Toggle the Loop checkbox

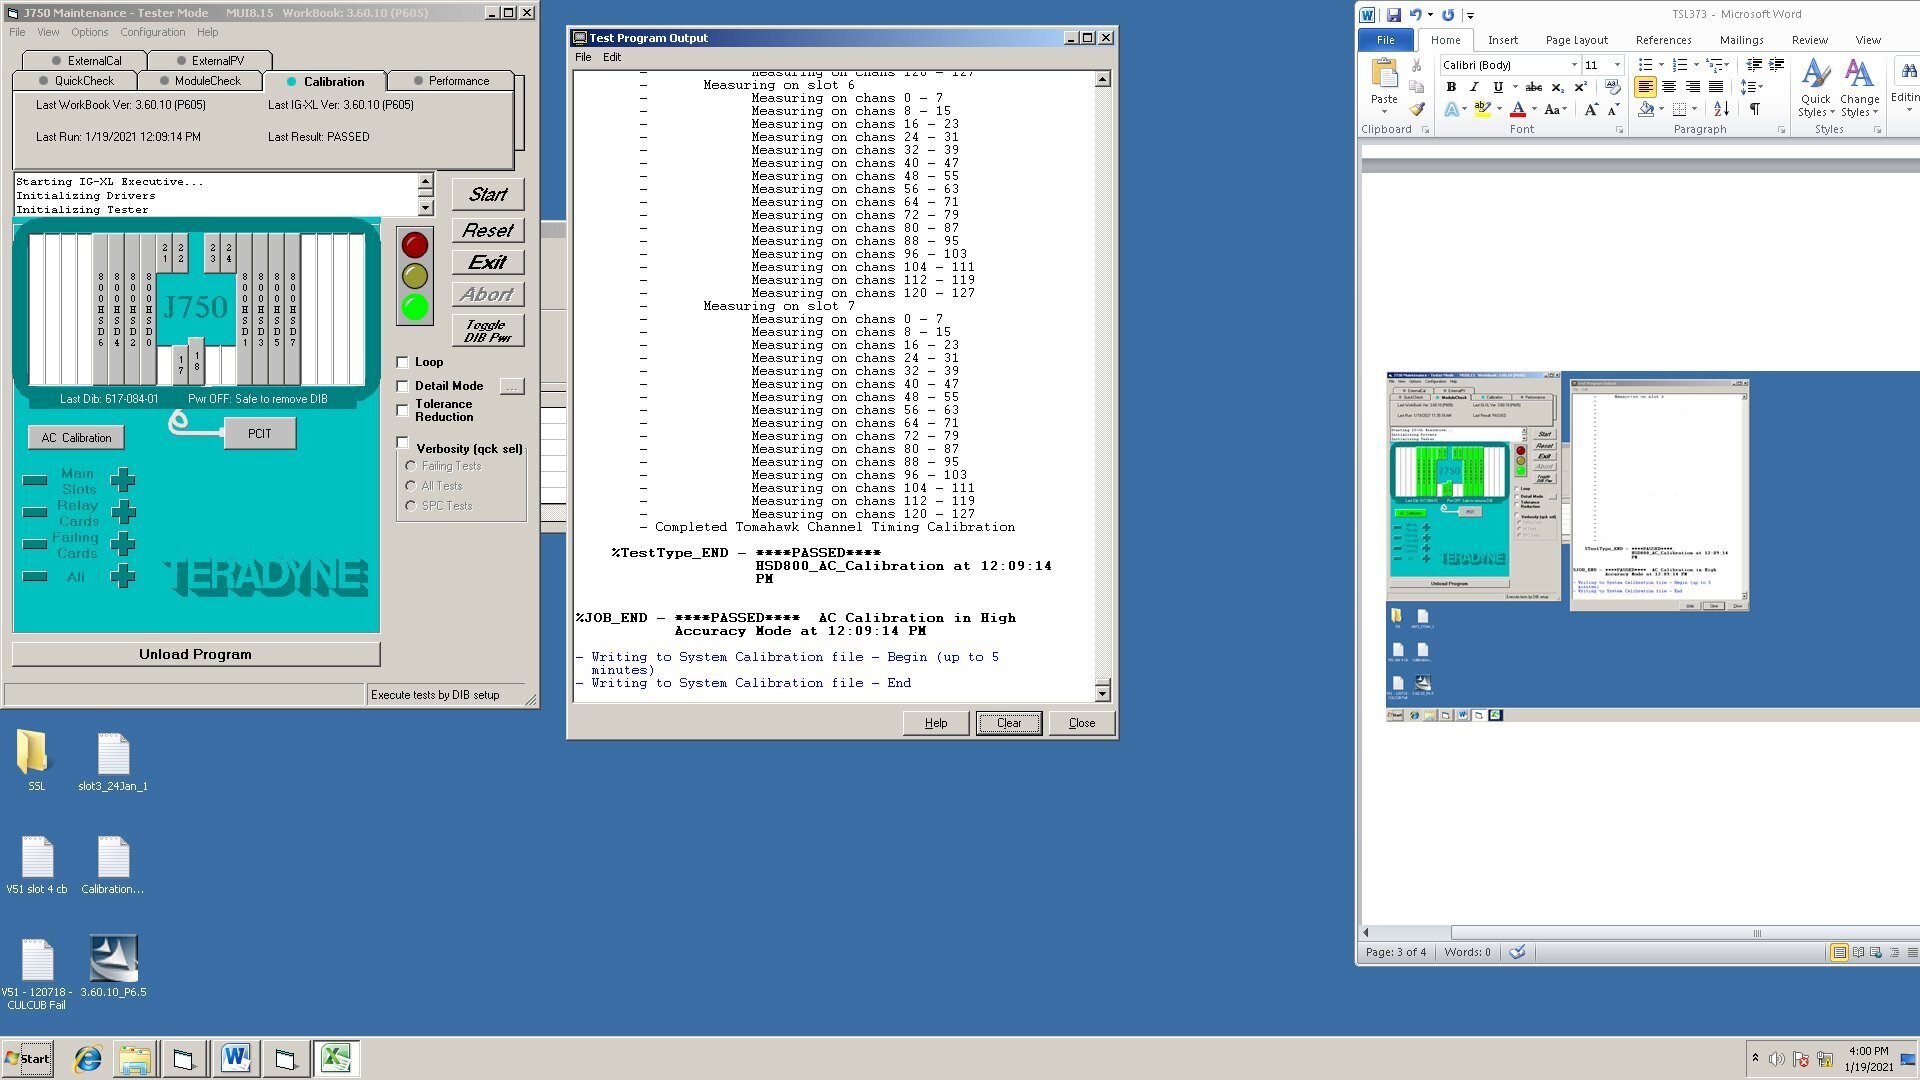(402, 361)
